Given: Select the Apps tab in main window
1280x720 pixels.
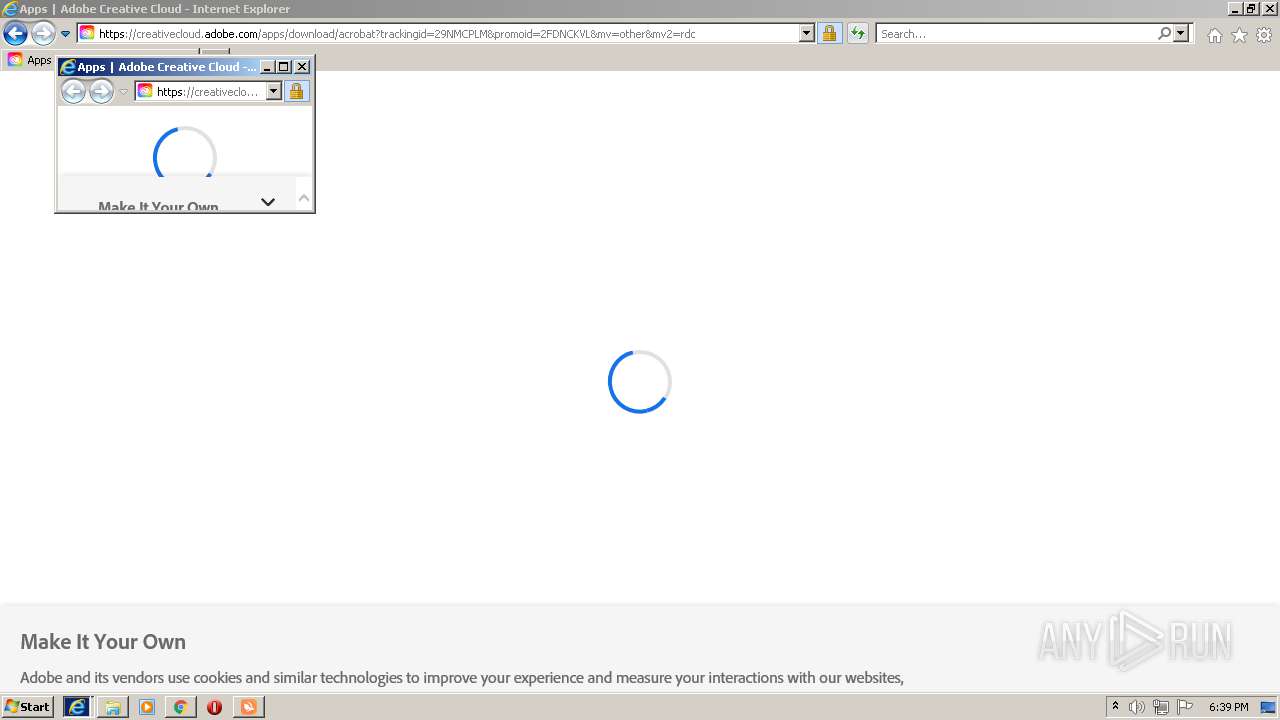Looking at the screenshot, I should pyautogui.click(x=29, y=60).
